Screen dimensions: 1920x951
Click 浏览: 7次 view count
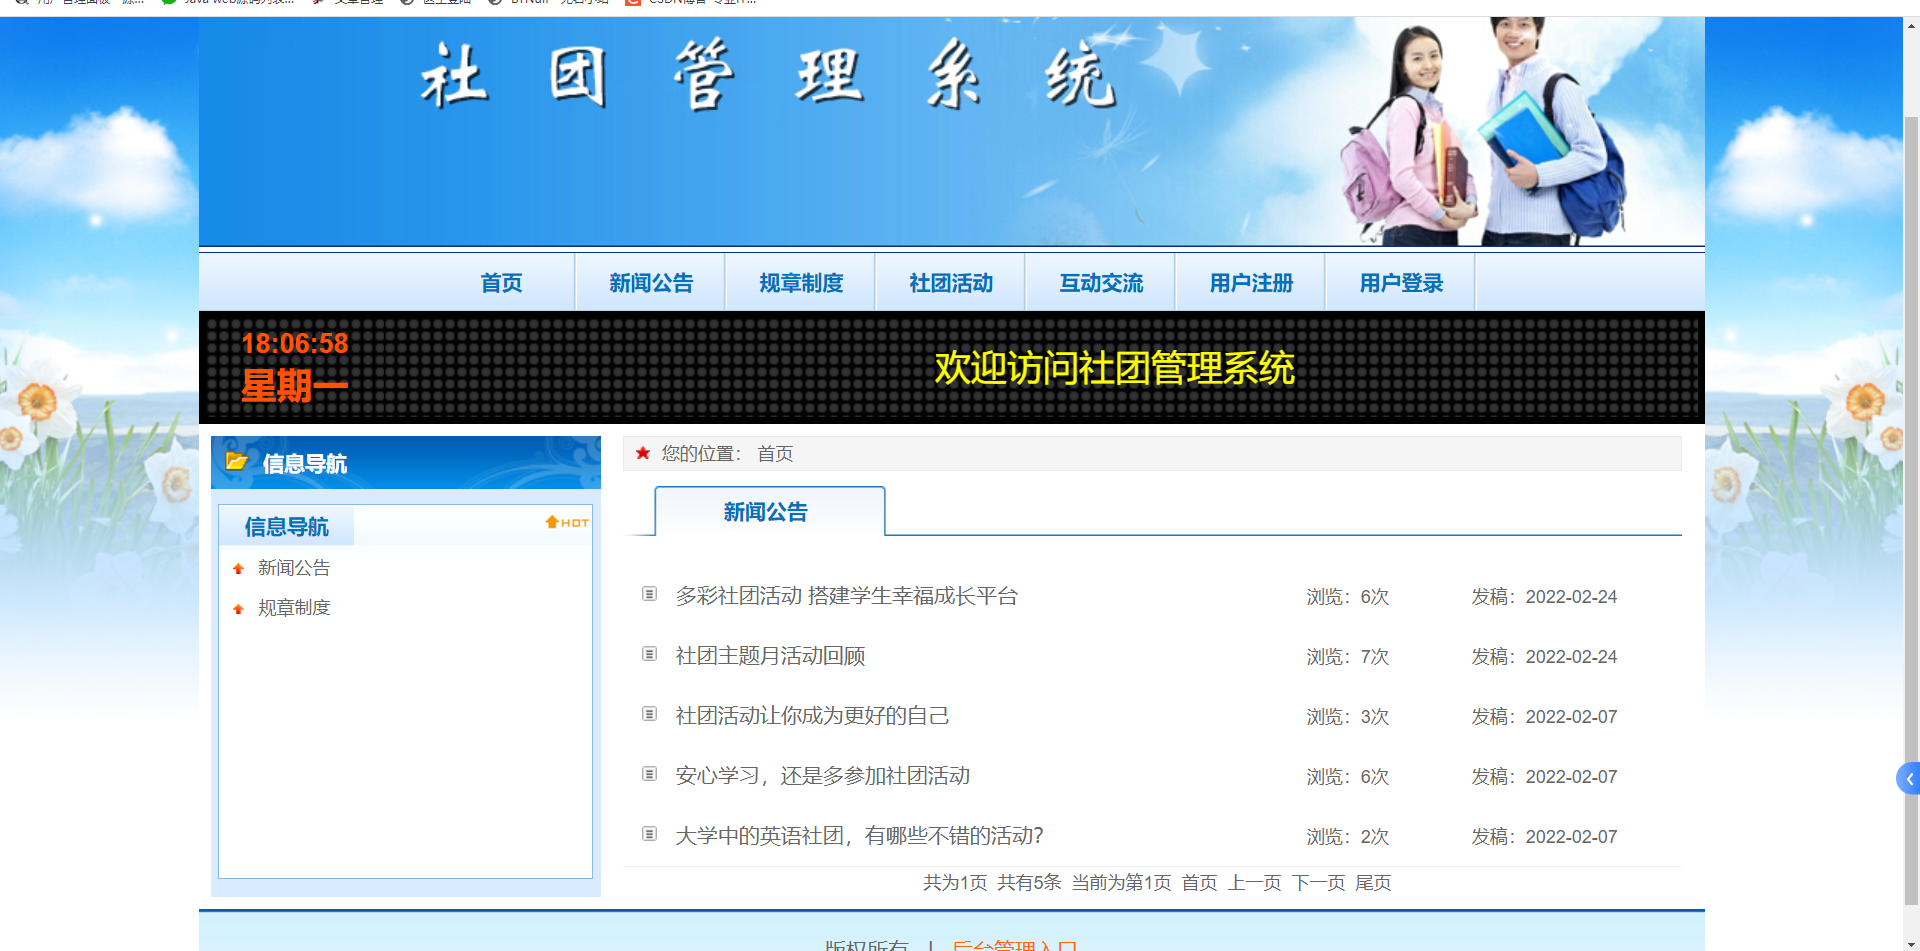pyautogui.click(x=1347, y=657)
